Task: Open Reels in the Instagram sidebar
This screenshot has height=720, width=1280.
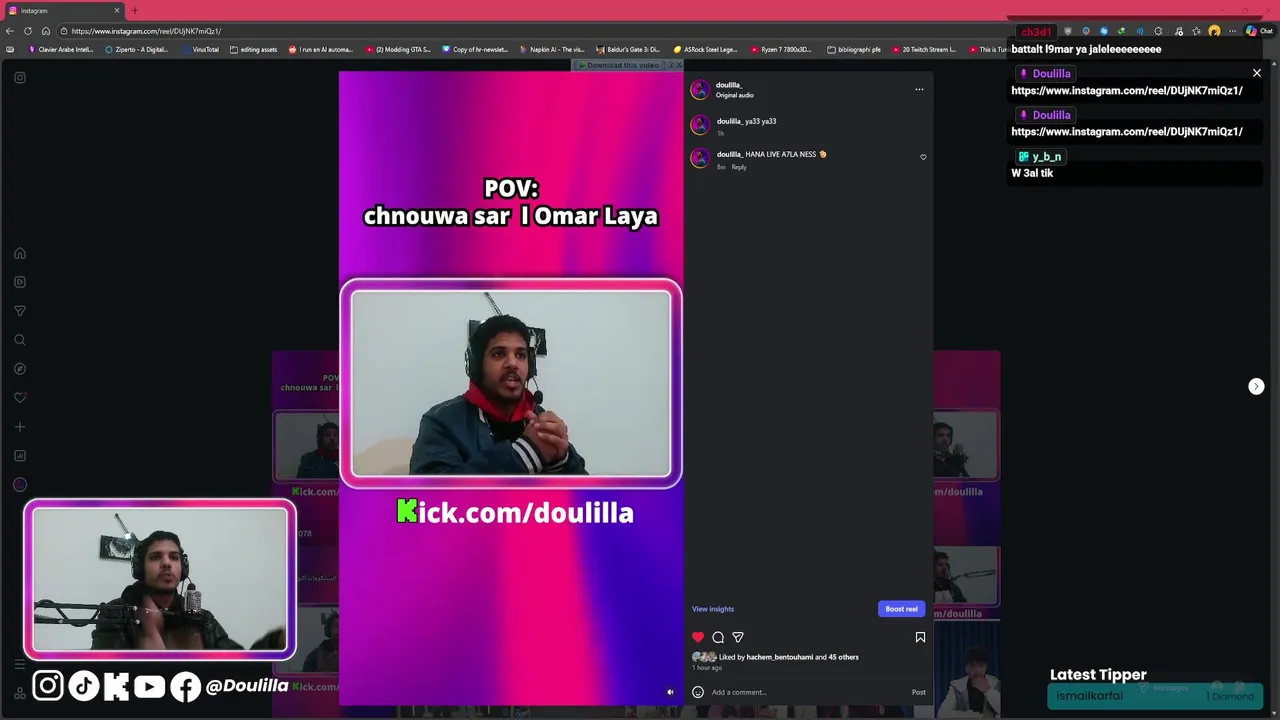Action: [x=19, y=282]
